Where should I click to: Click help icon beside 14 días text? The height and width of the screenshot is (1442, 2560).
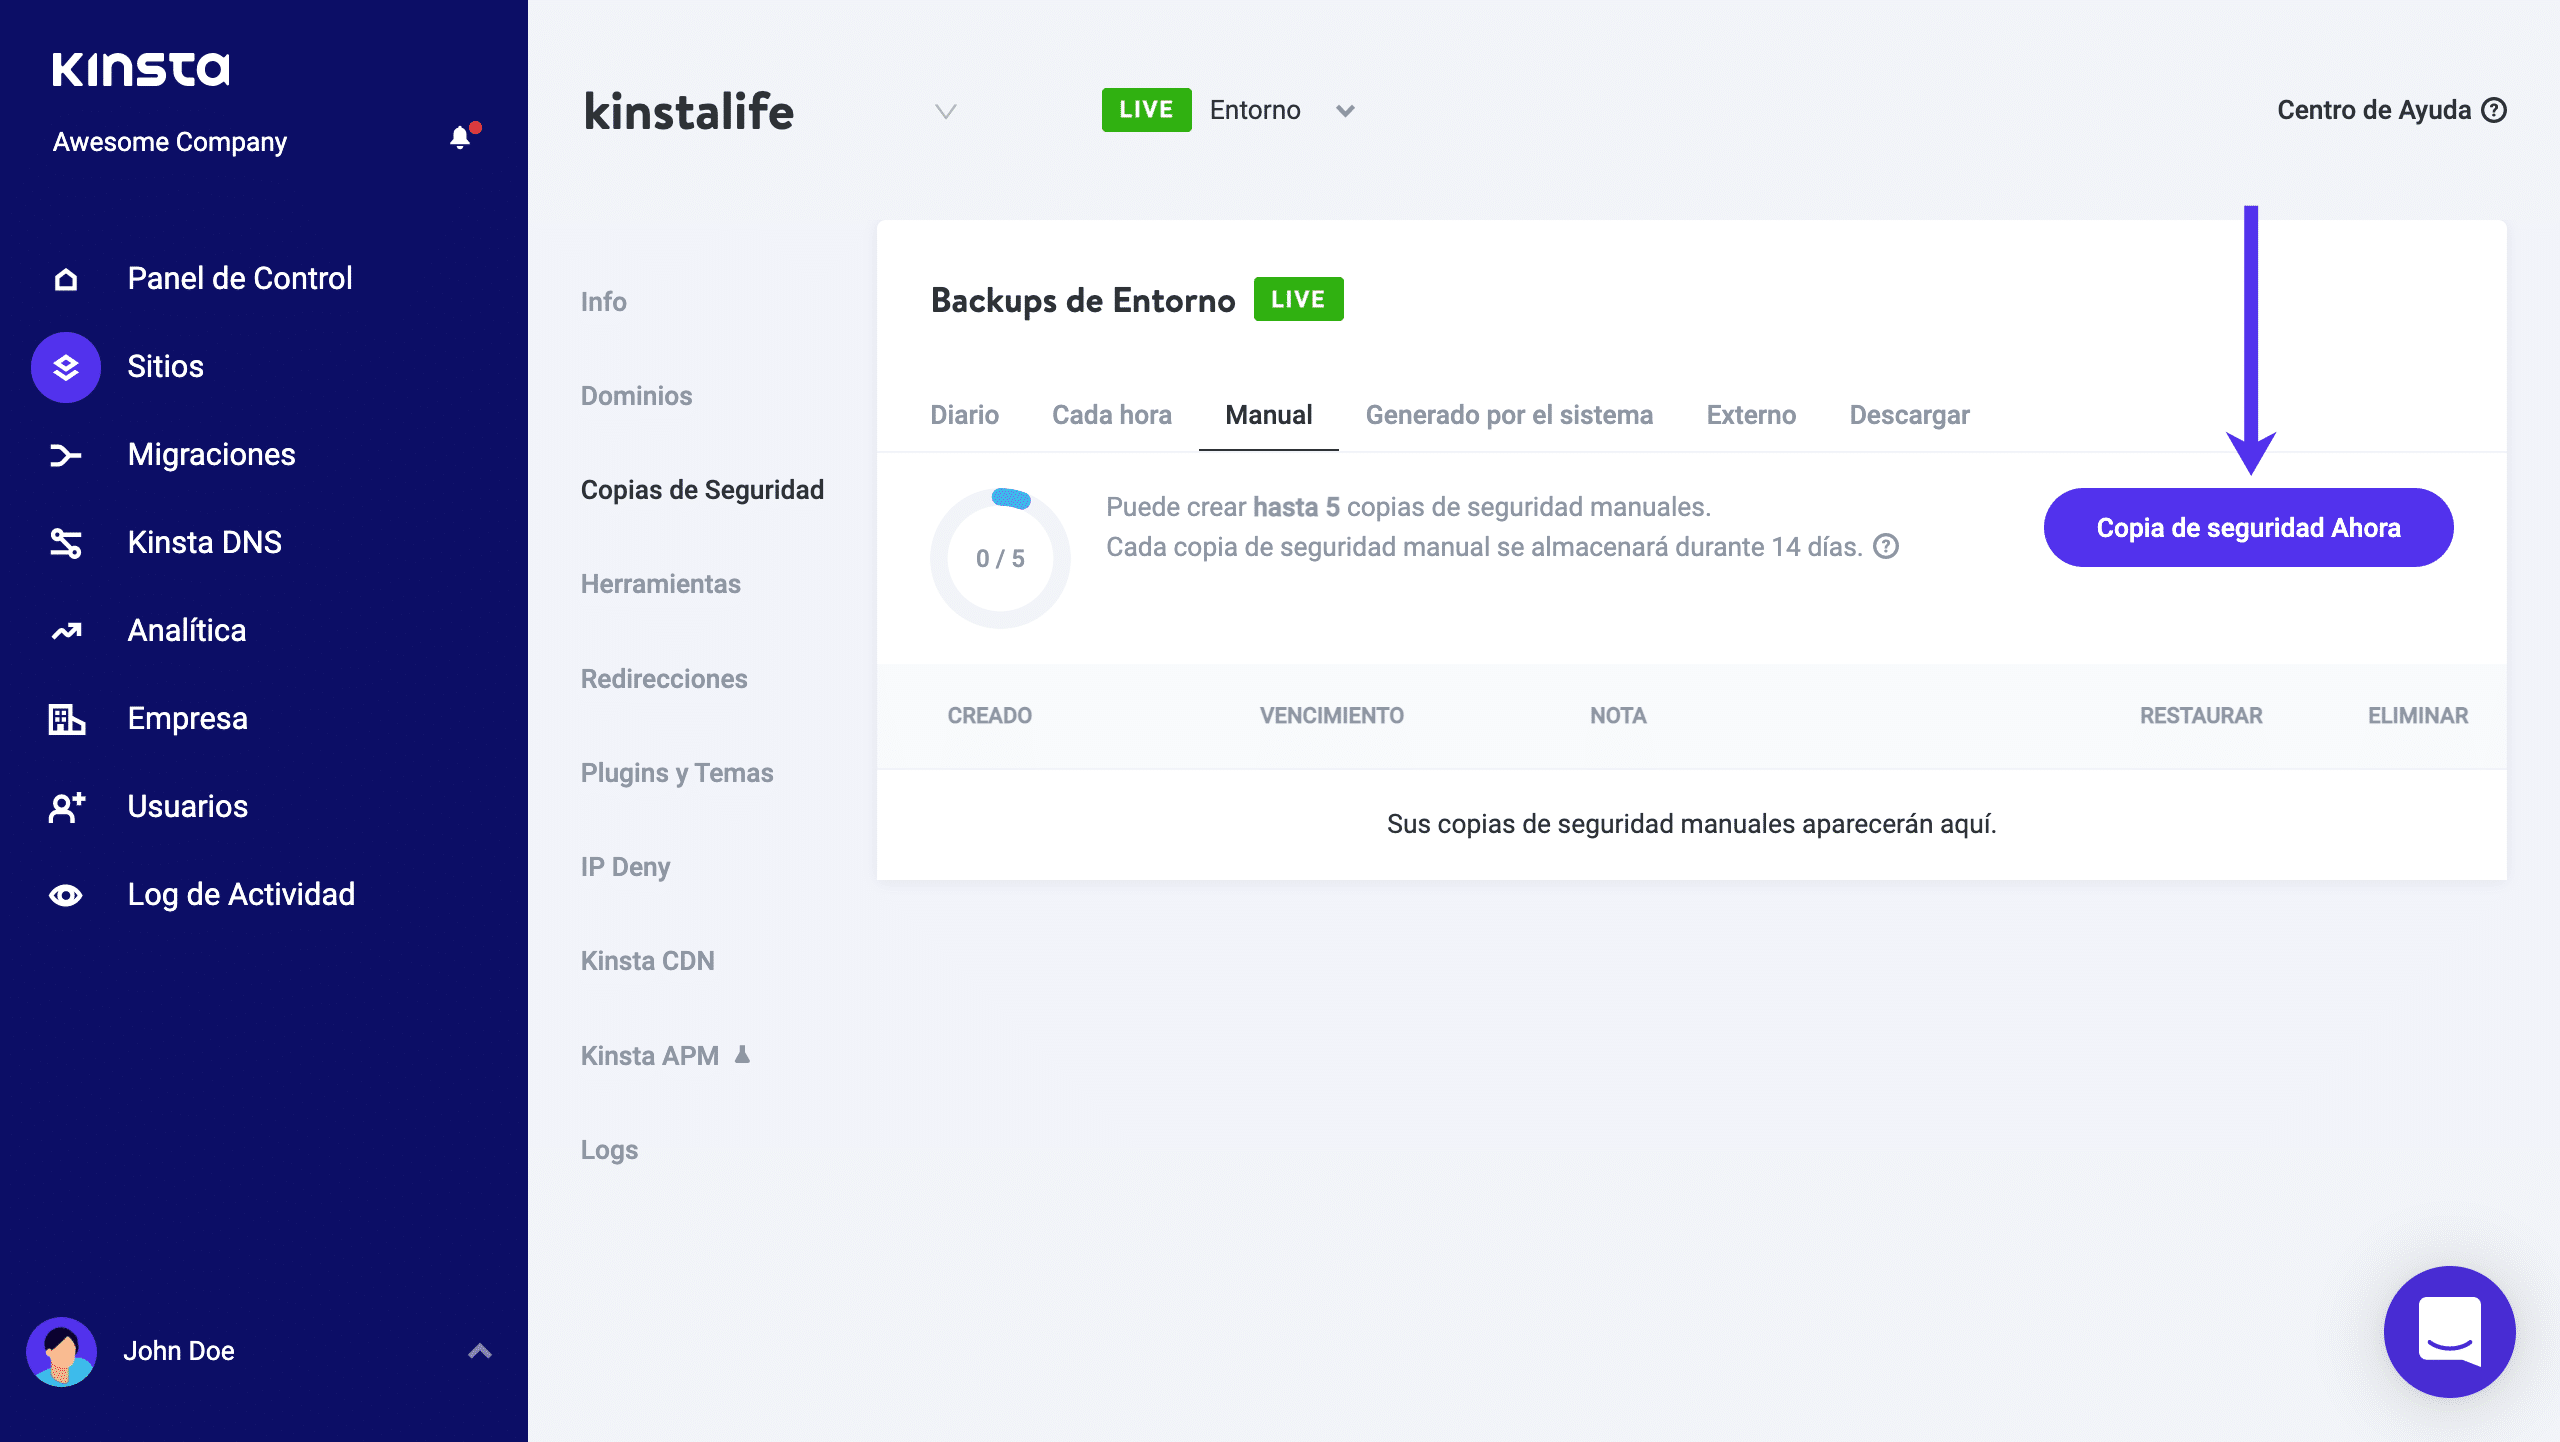point(1886,547)
